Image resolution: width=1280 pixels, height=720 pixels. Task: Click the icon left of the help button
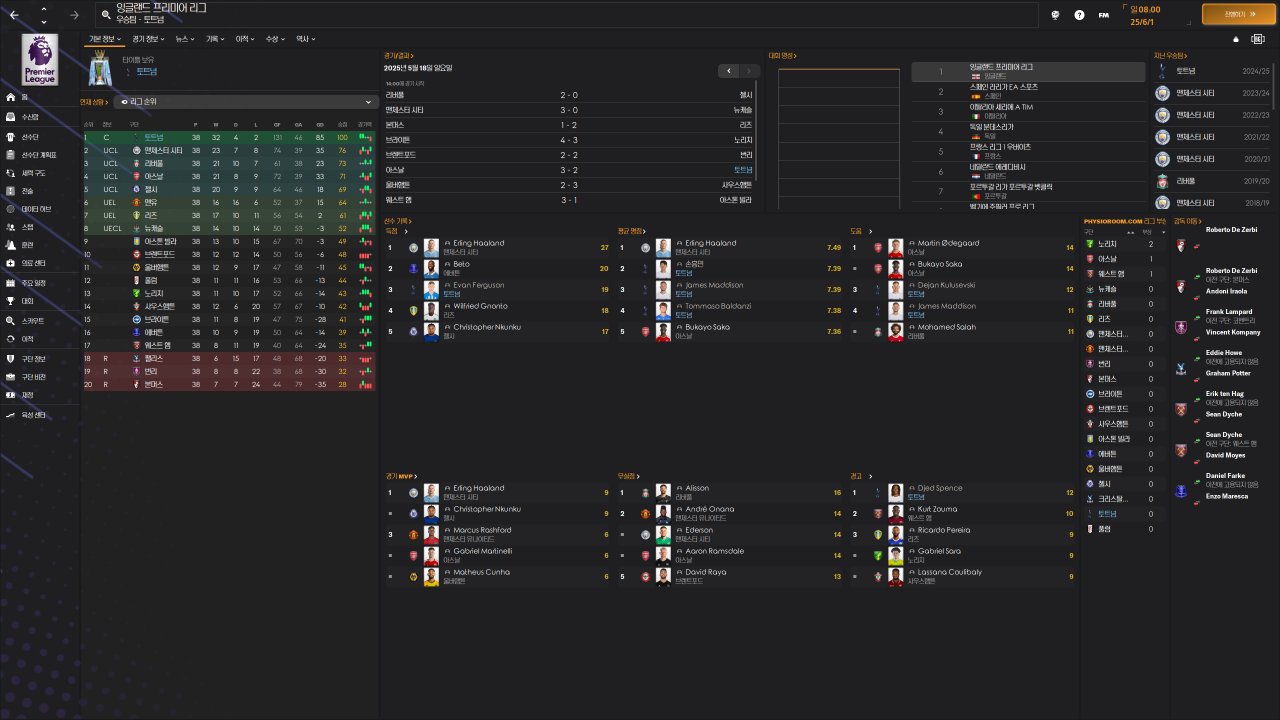(x=1056, y=15)
